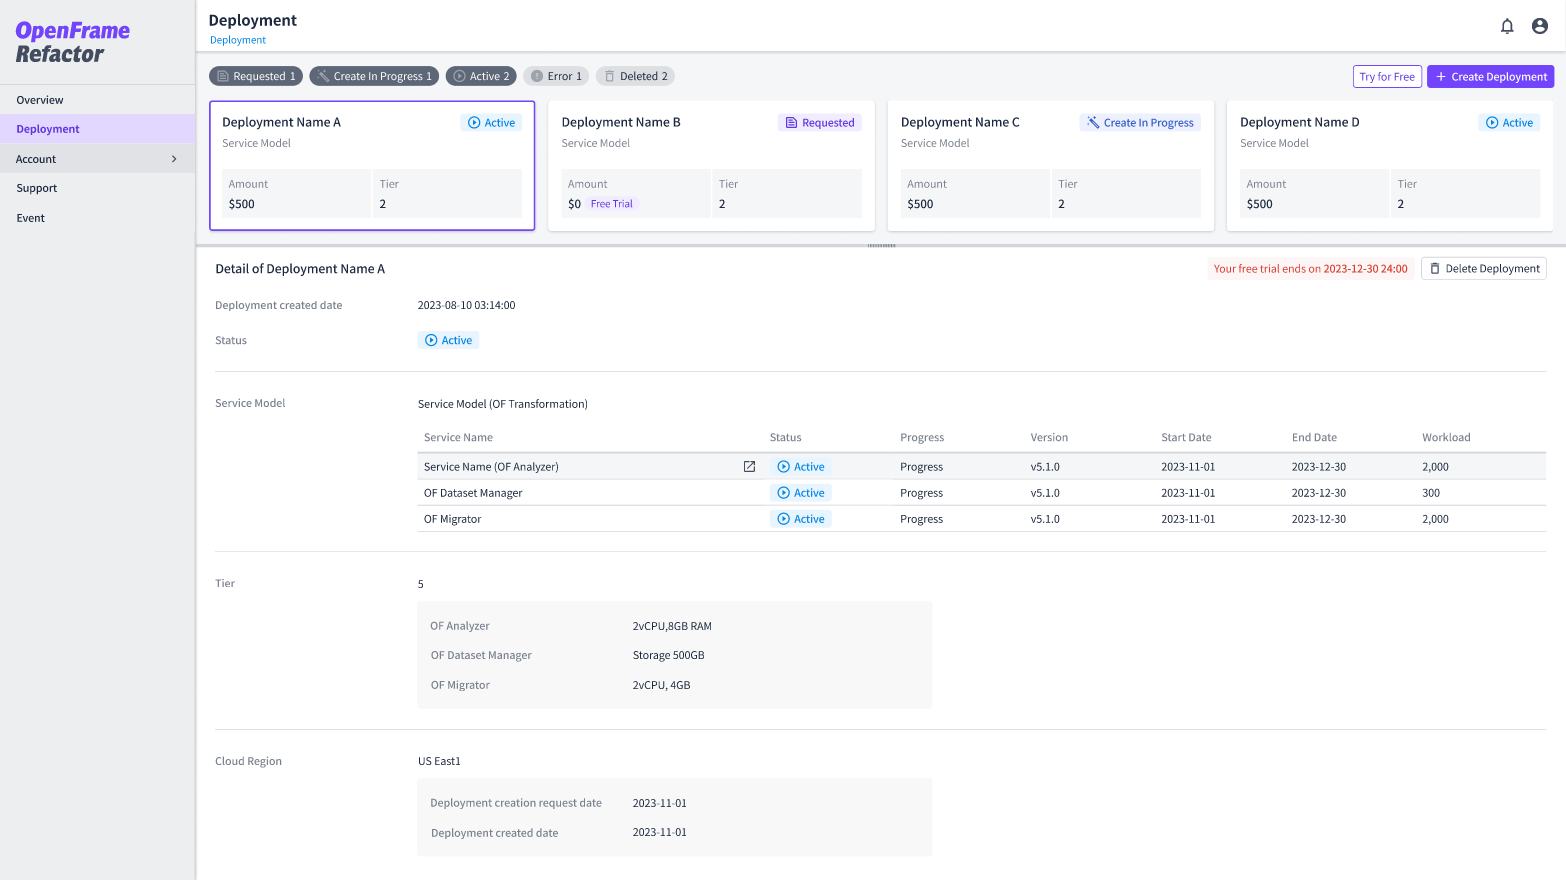Toggle the Error 1 status filter
The height and width of the screenshot is (880, 1566).
pos(556,75)
